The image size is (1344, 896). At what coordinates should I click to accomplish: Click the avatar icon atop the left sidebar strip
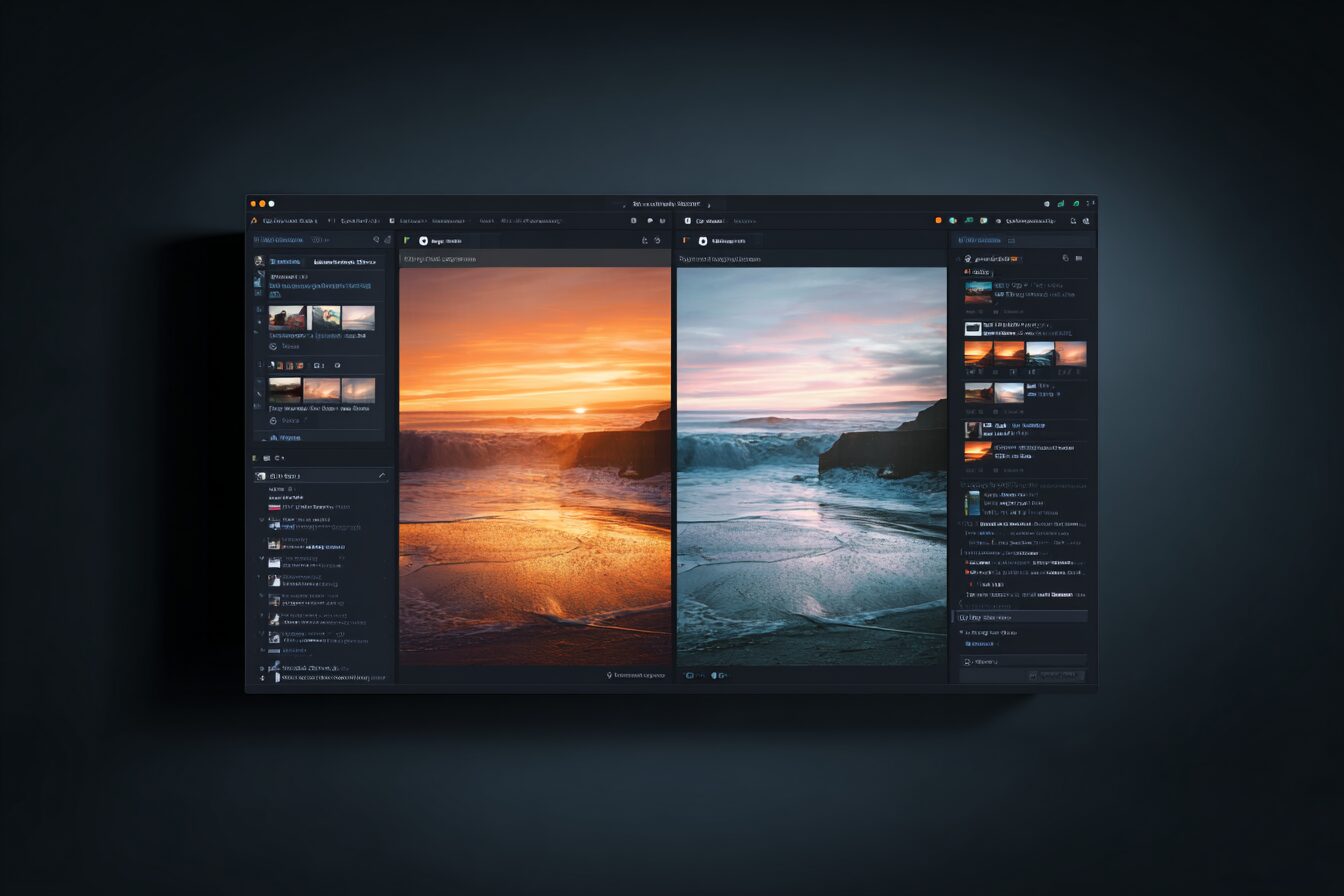pyautogui.click(x=259, y=261)
